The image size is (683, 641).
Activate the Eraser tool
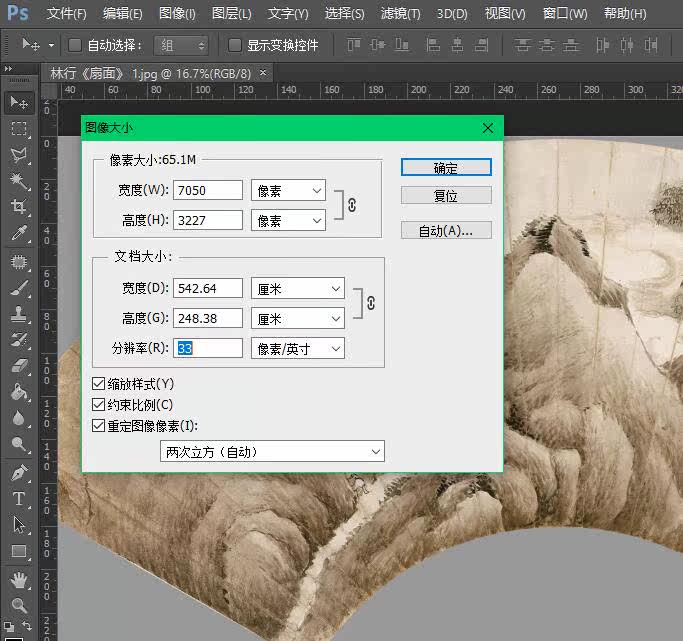click(19, 366)
